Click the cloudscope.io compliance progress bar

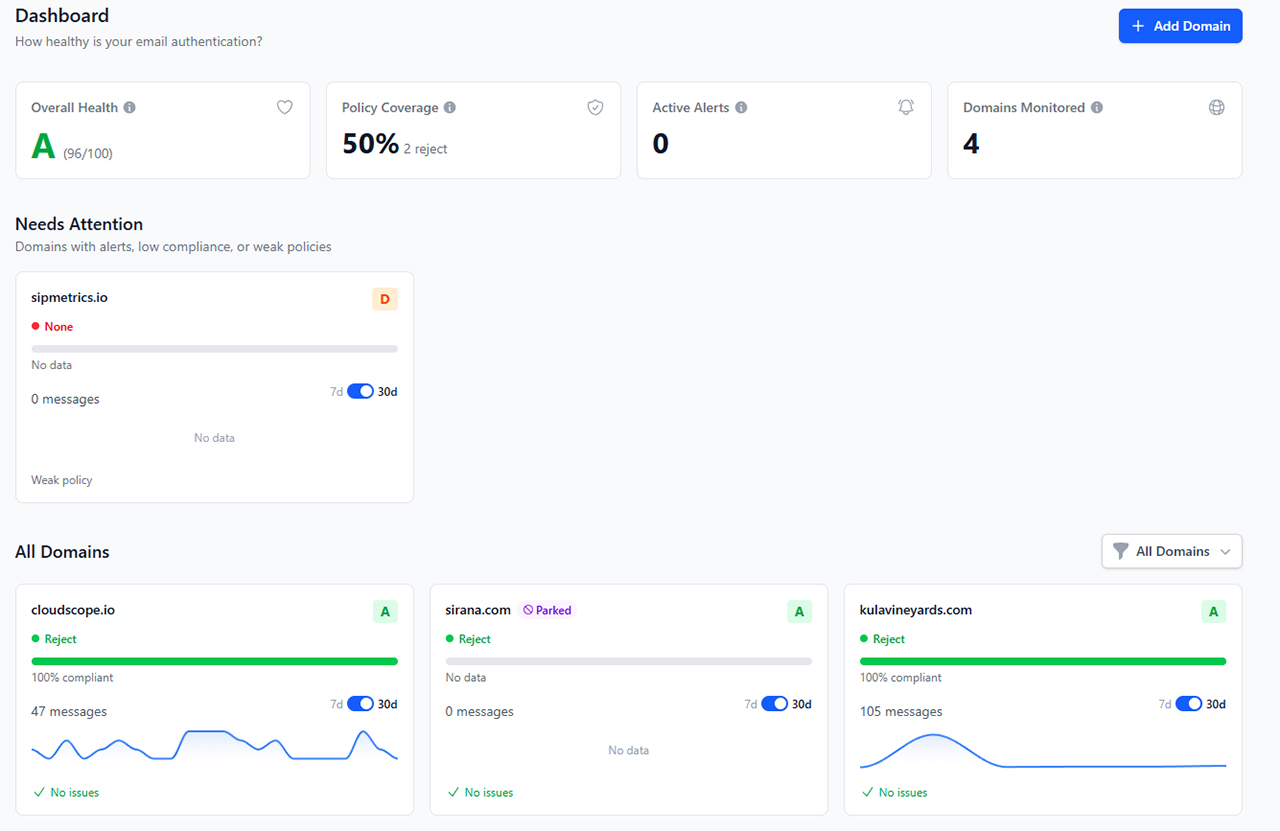tap(214, 661)
